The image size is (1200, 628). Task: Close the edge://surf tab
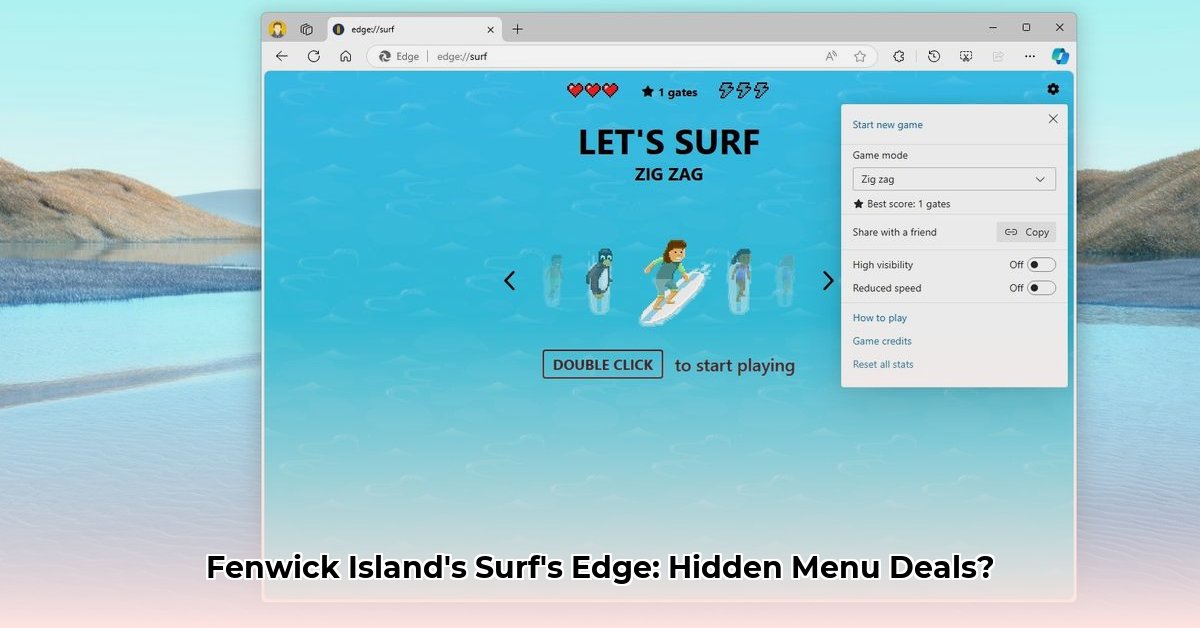pos(490,29)
